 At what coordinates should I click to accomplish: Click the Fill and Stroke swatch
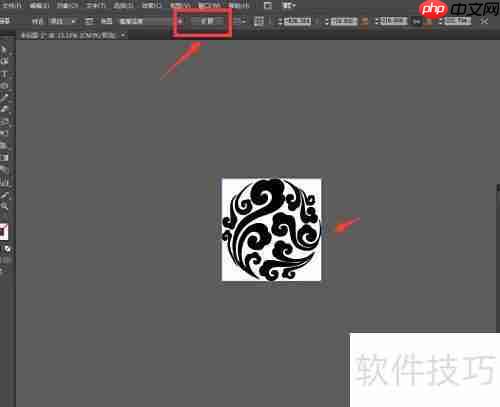[4, 231]
